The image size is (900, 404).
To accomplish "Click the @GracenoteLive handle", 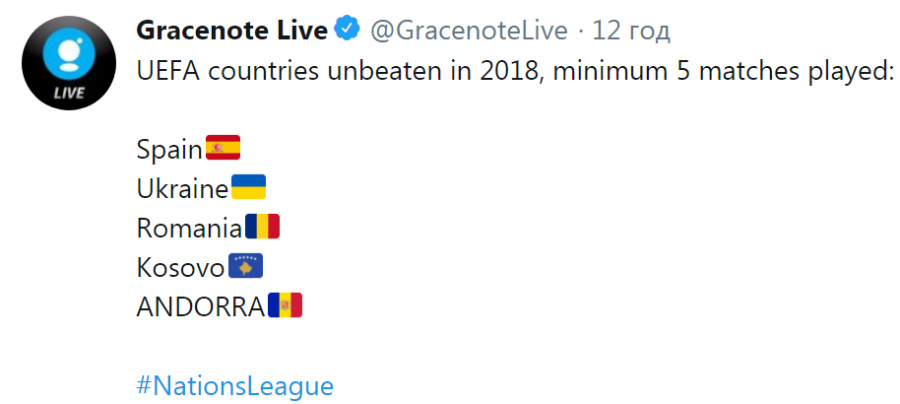I will [468, 30].
